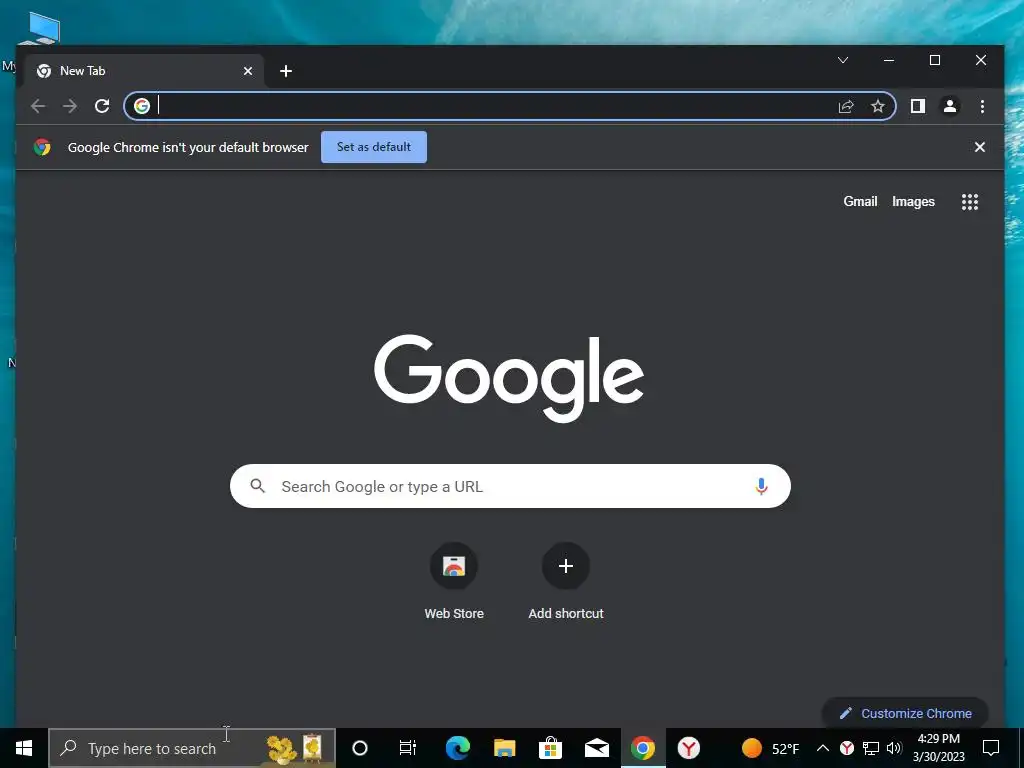The height and width of the screenshot is (768, 1024).
Task: Click the back navigation arrow
Action: [38, 106]
